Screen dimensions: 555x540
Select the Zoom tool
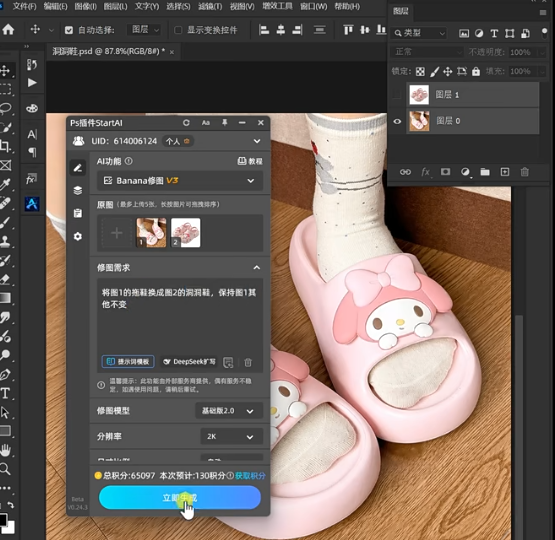click(x=5, y=469)
